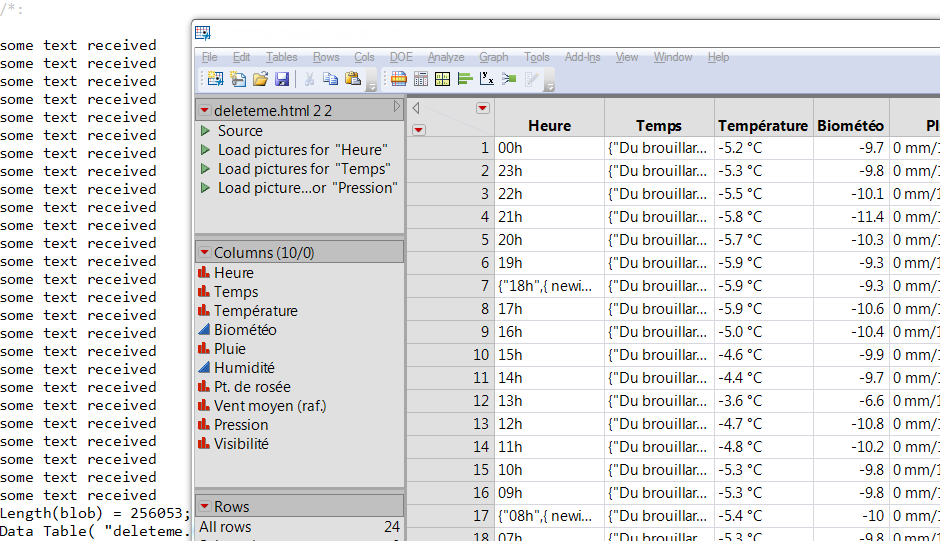Click the nominal icon beside Pluie
This screenshot has width=940, height=541.
[204, 348]
